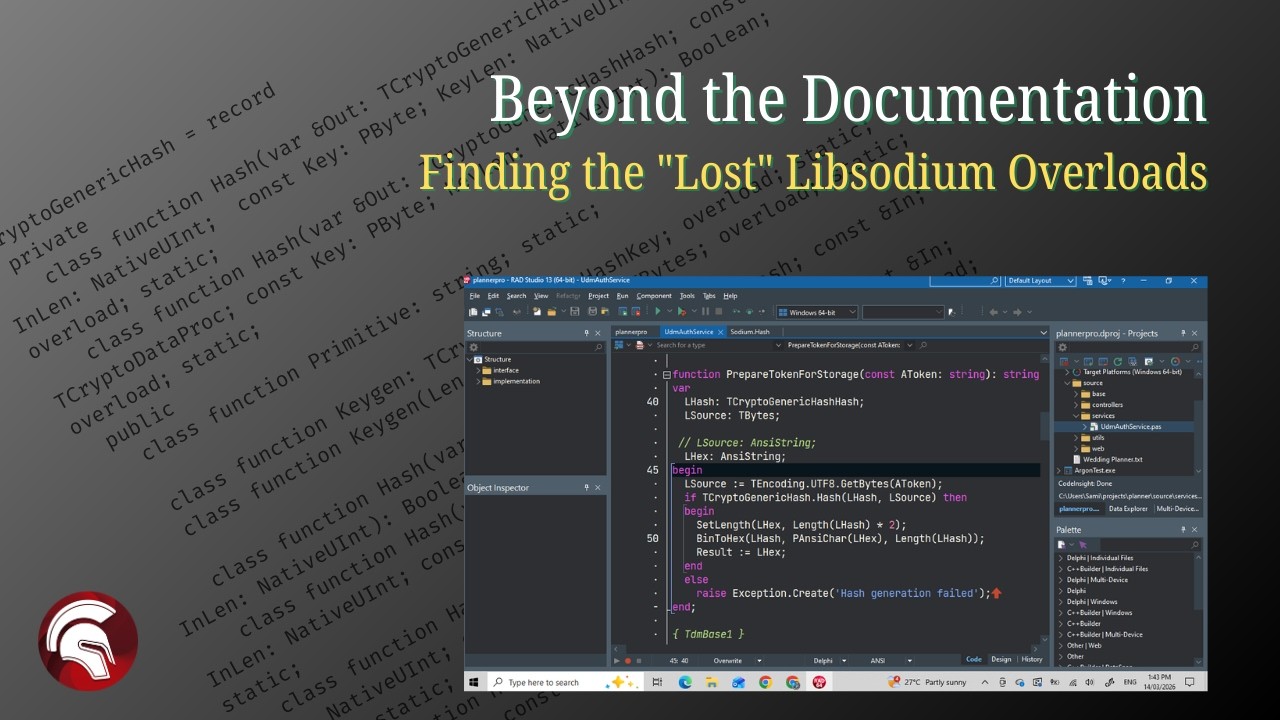Open the Component menu
The height and width of the screenshot is (720, 1280).
coord(654,296)
